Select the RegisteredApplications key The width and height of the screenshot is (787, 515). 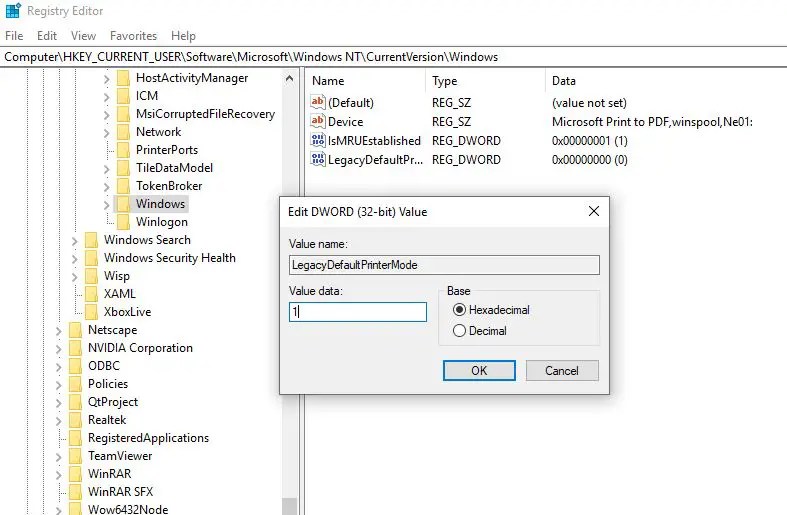pos(148,438)
